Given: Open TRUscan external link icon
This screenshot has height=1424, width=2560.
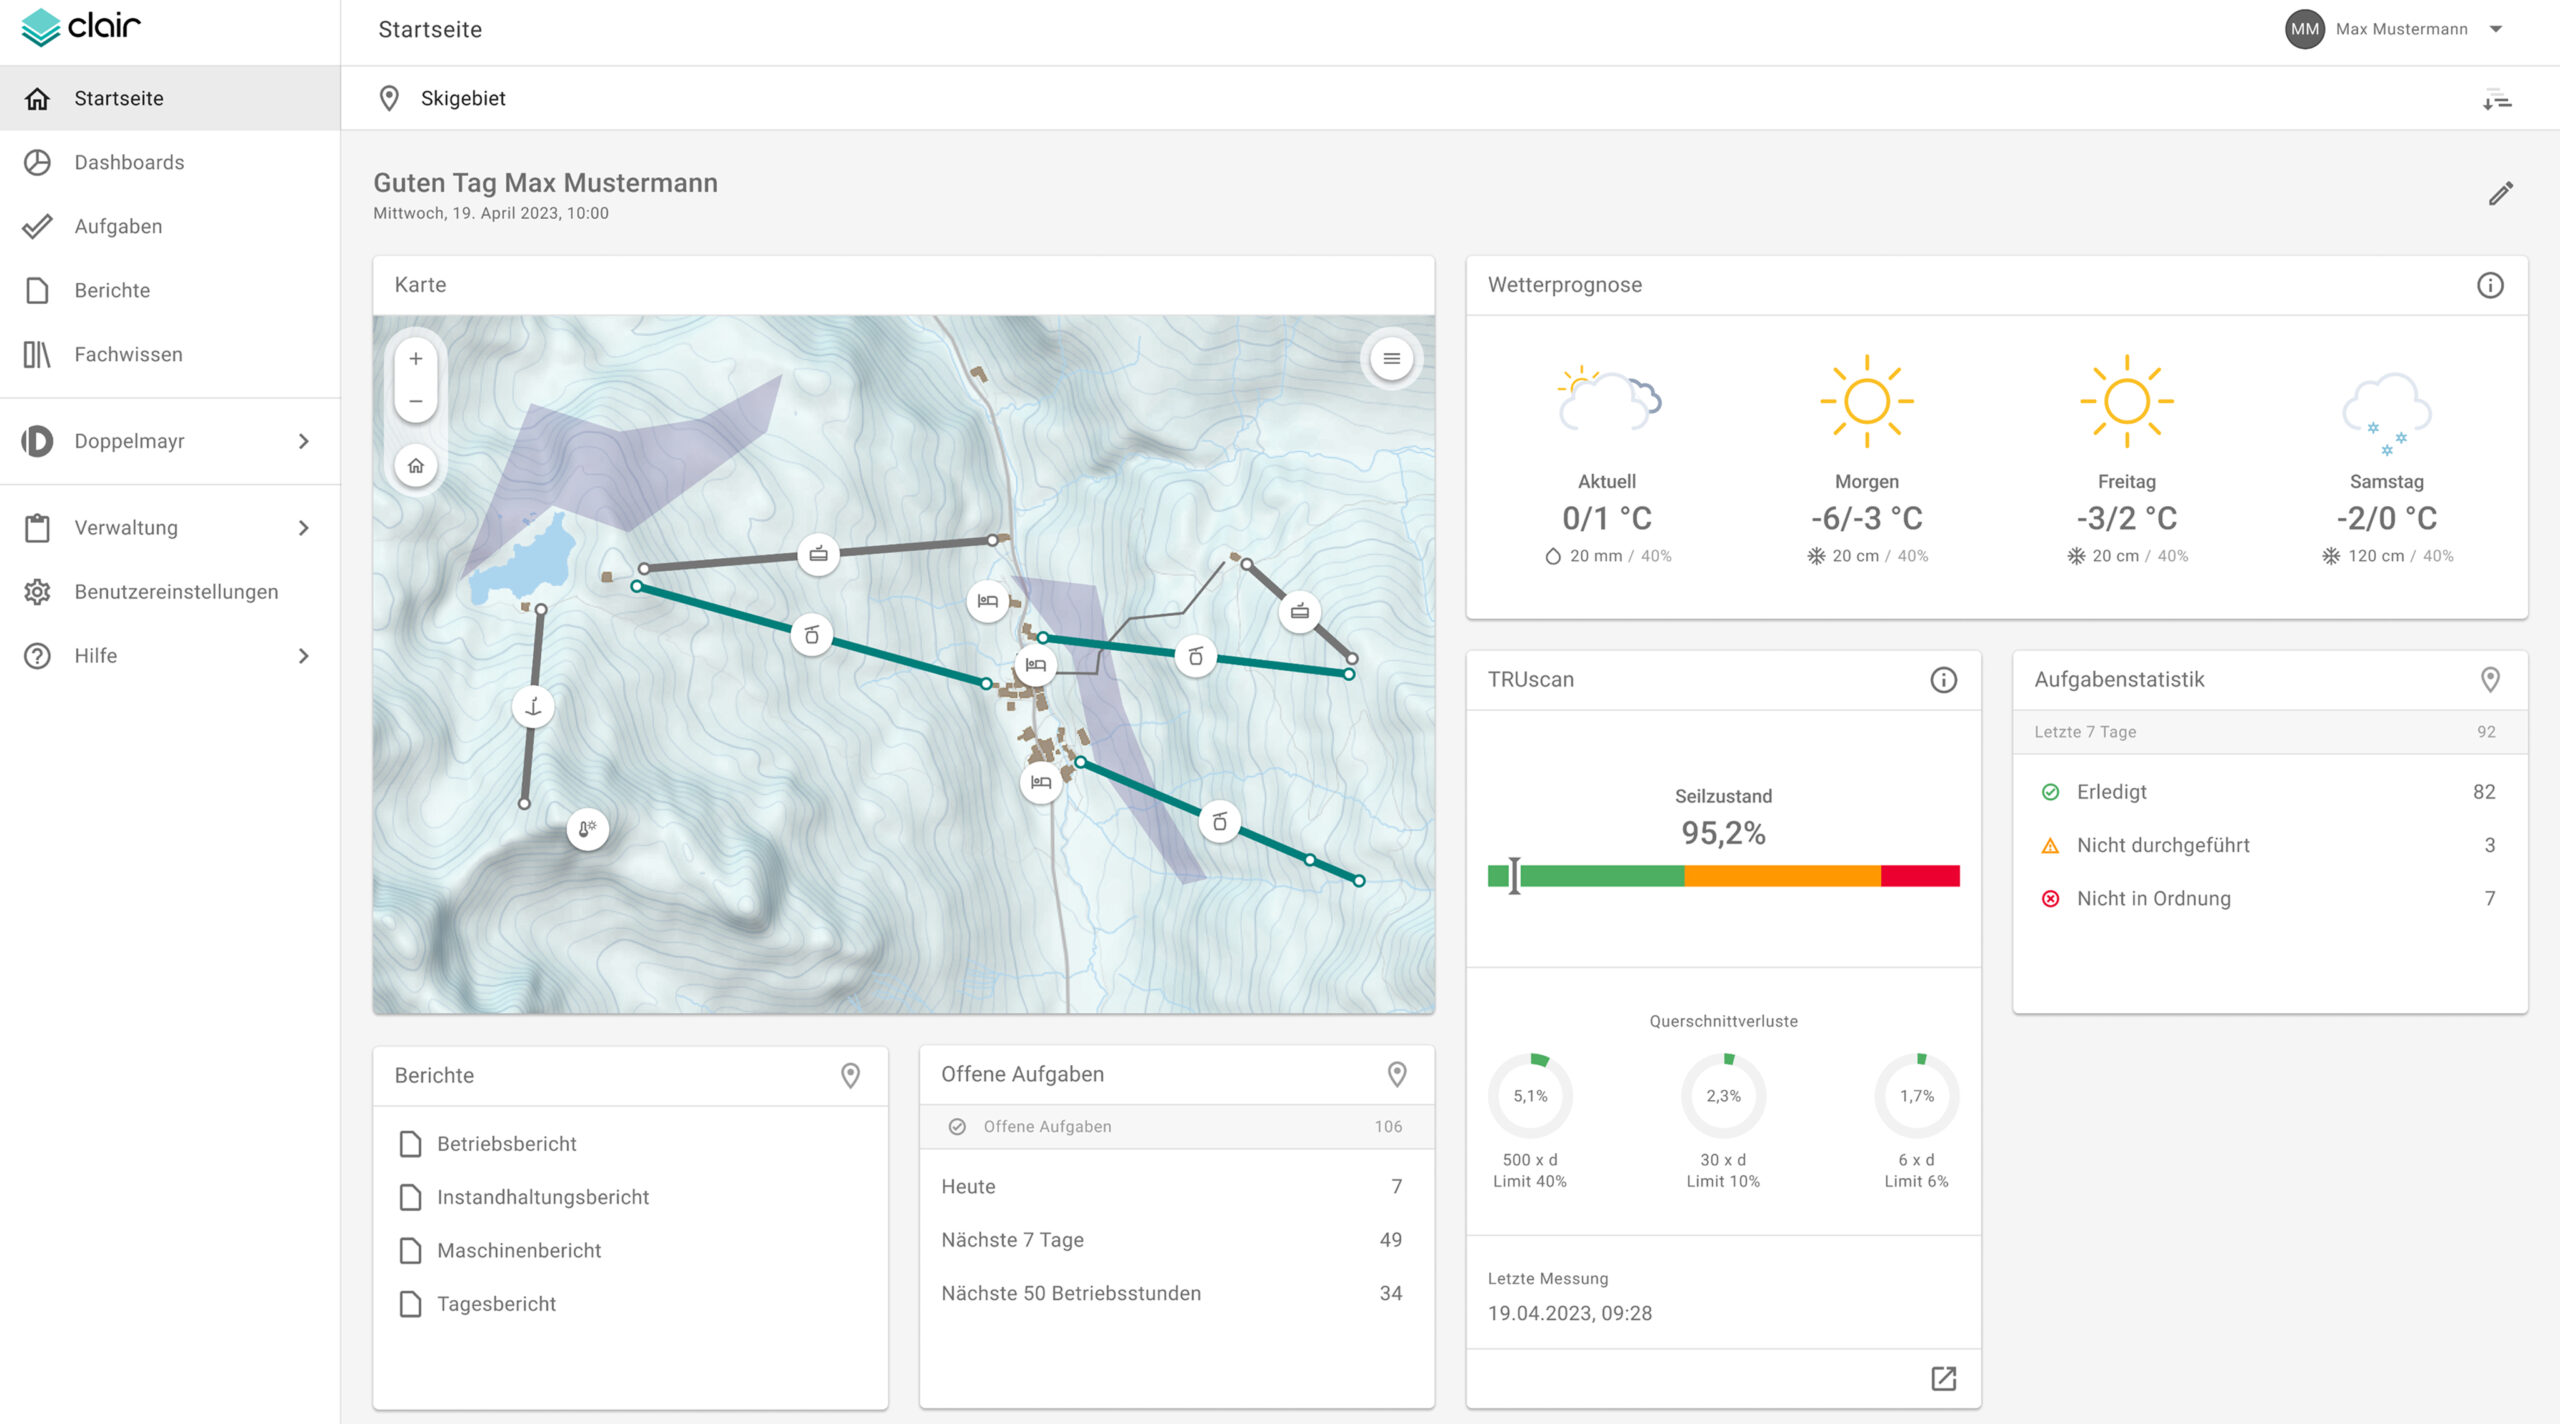Looking at the screenshot, I should [x=1943, y=1379].
